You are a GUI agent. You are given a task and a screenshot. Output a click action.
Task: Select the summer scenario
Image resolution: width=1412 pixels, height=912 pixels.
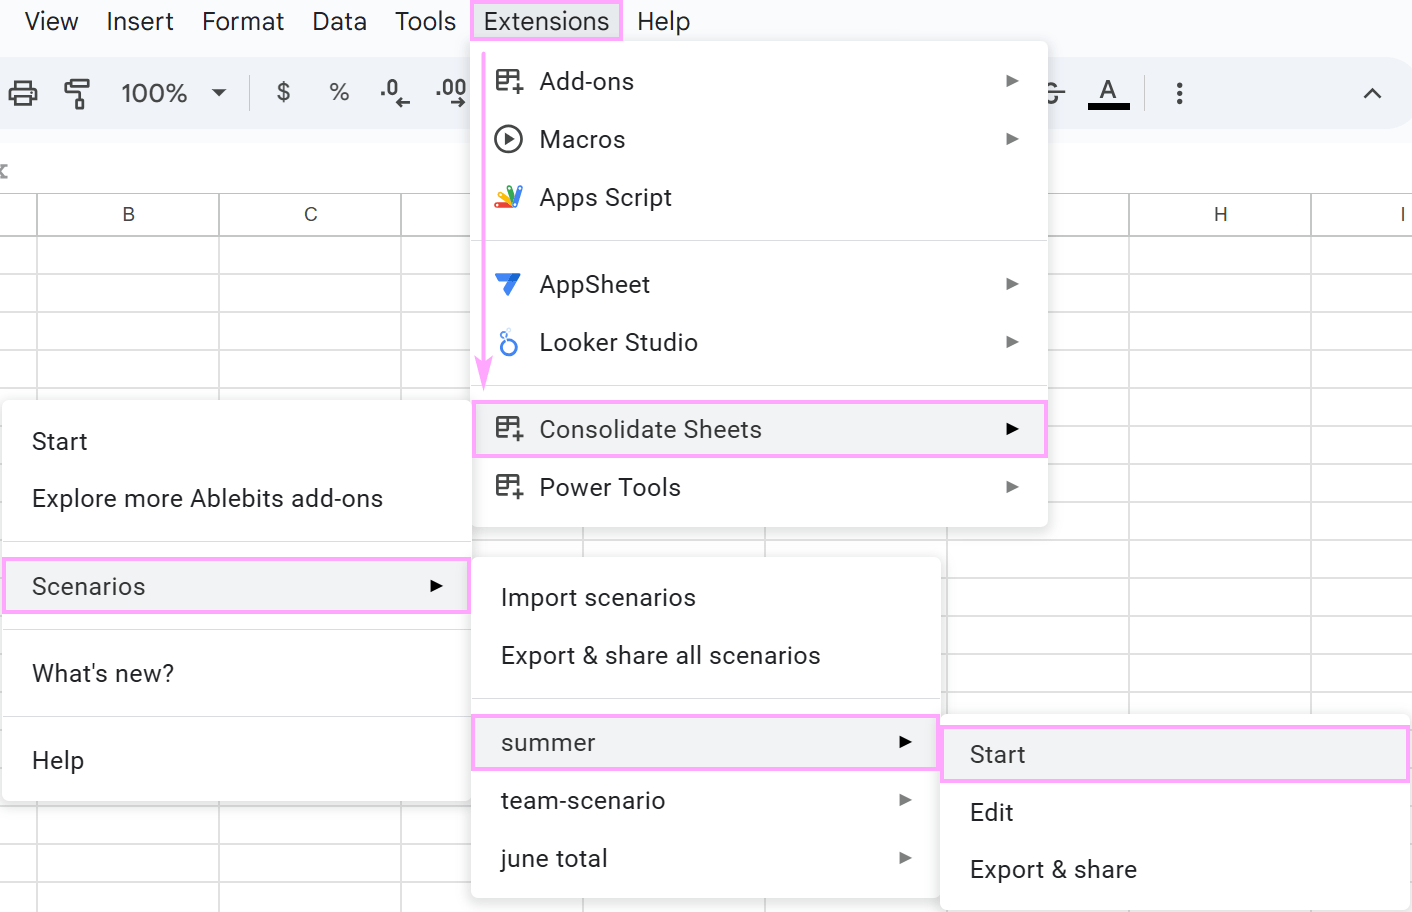[x=706, y=742]
